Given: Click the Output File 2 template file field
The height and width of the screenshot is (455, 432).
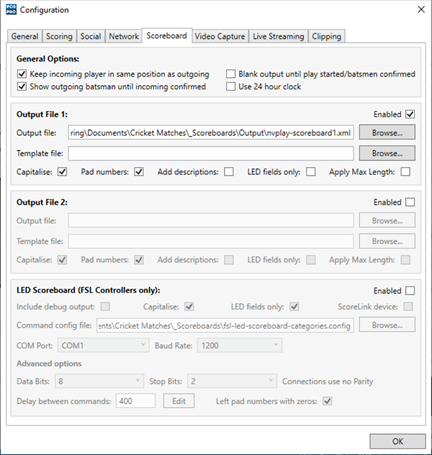Looking at the screenshot, I should [211, 241].
